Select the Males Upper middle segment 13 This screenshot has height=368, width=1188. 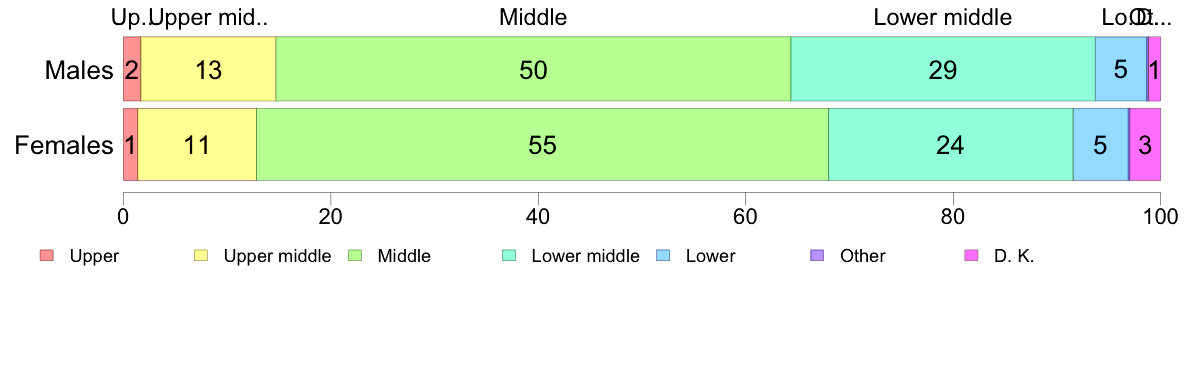click(208, 69)
